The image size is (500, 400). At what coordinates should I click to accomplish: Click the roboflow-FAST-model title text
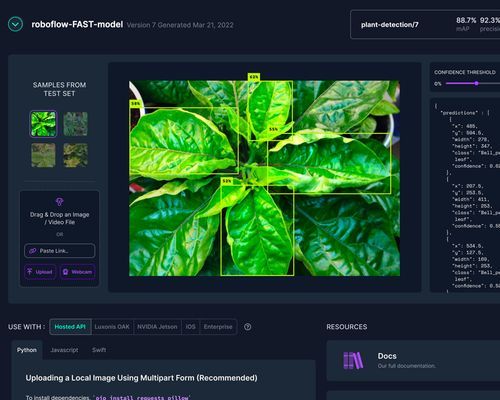[77, 25]
